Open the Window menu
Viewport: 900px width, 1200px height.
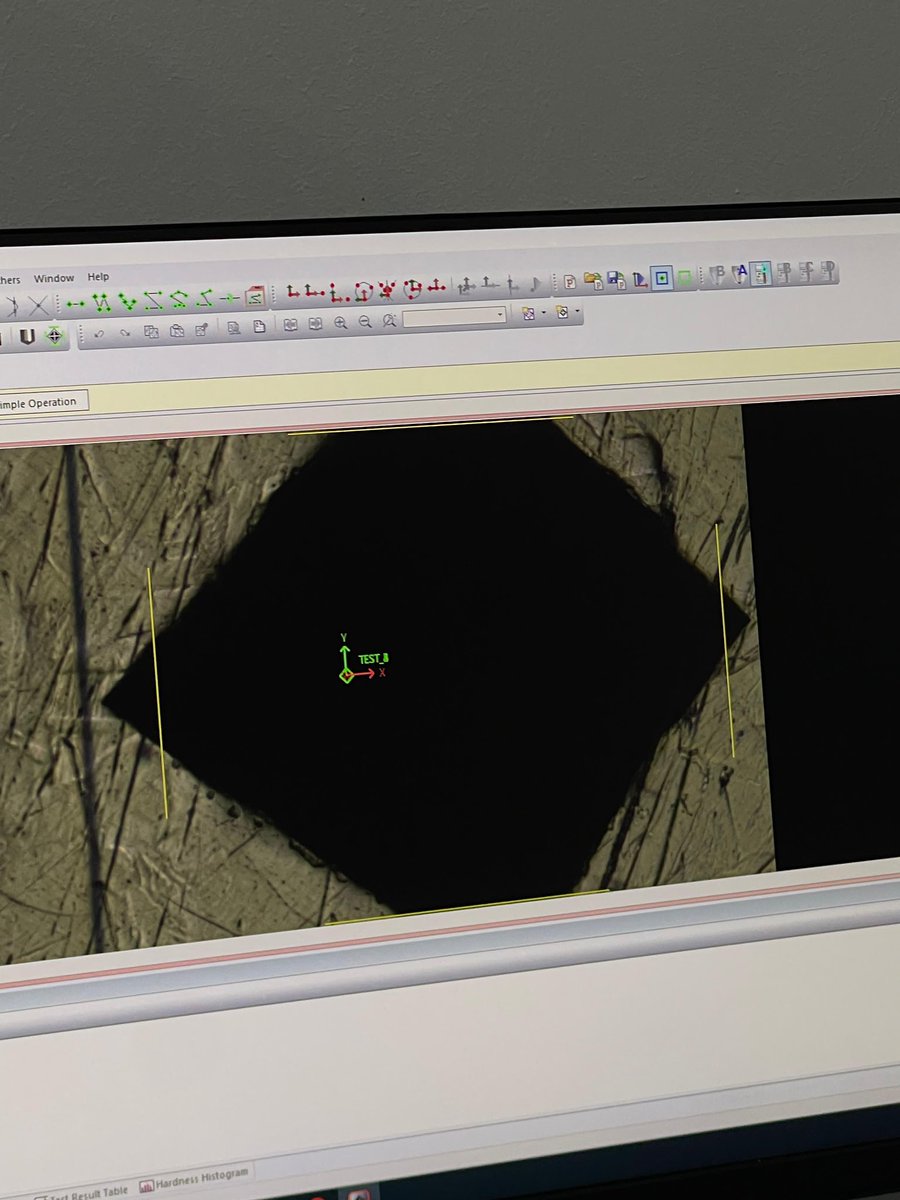tap(54, 278)
